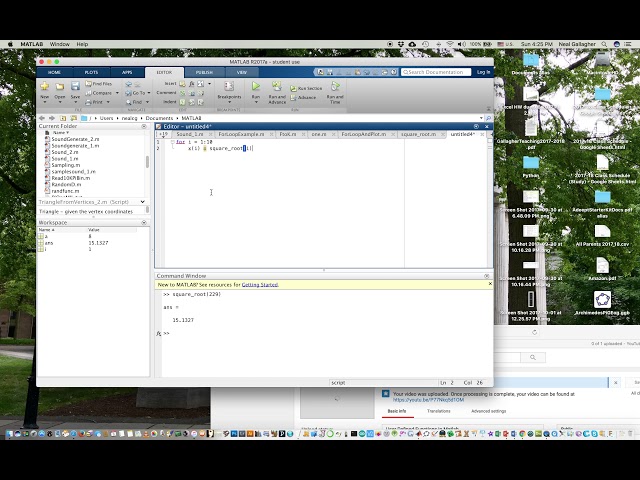The width and height of the screenshot is (640, 480).
Task: Open the Window menu in menu bar
Action: (x=60, y=44)
